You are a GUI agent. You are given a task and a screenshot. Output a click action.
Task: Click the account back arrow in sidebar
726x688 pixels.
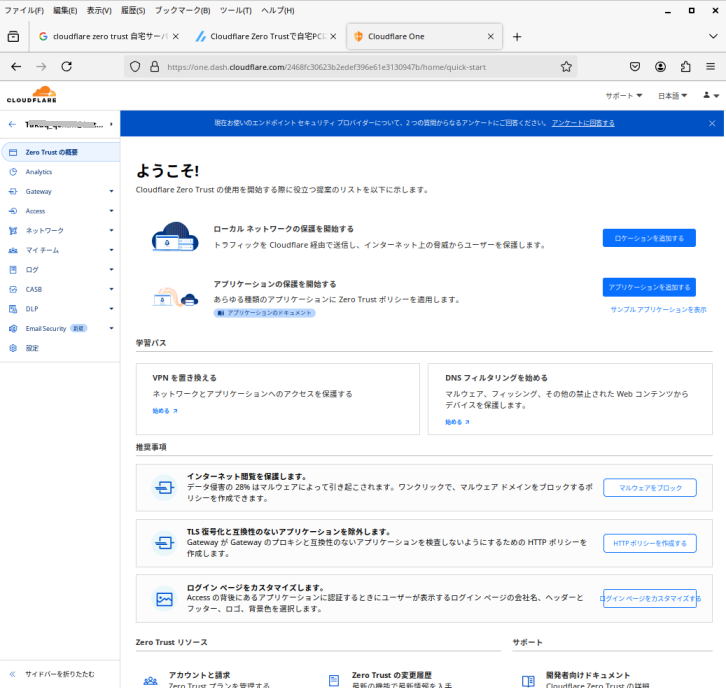13,124
